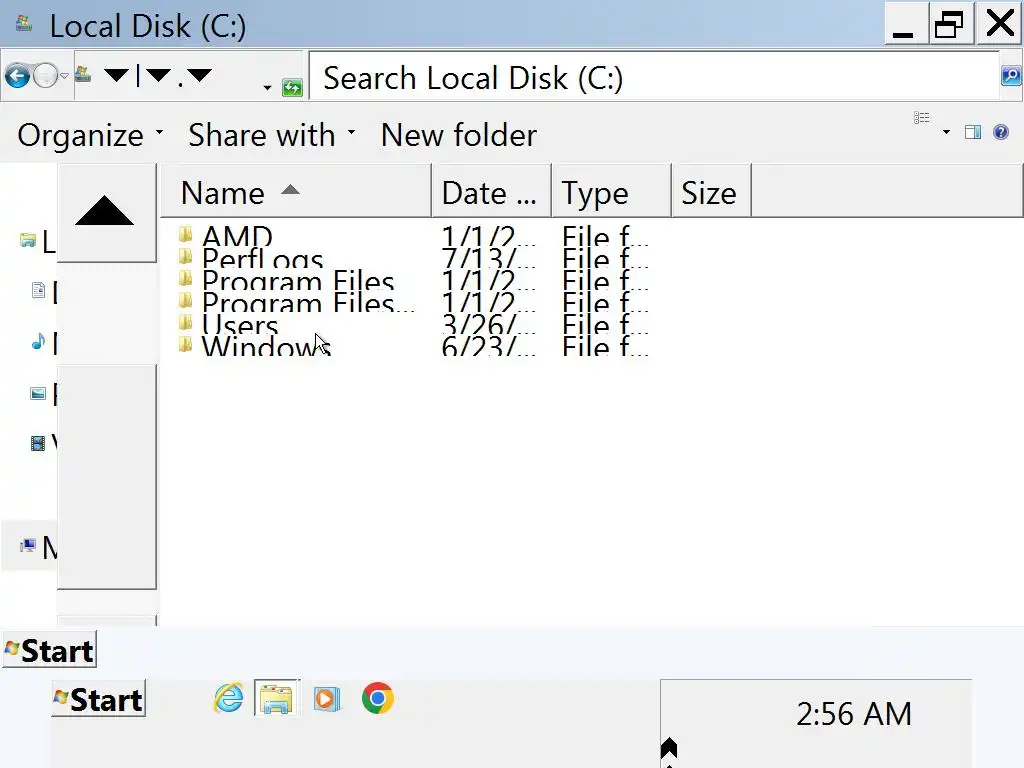Select the Users folder

point(240,325)
